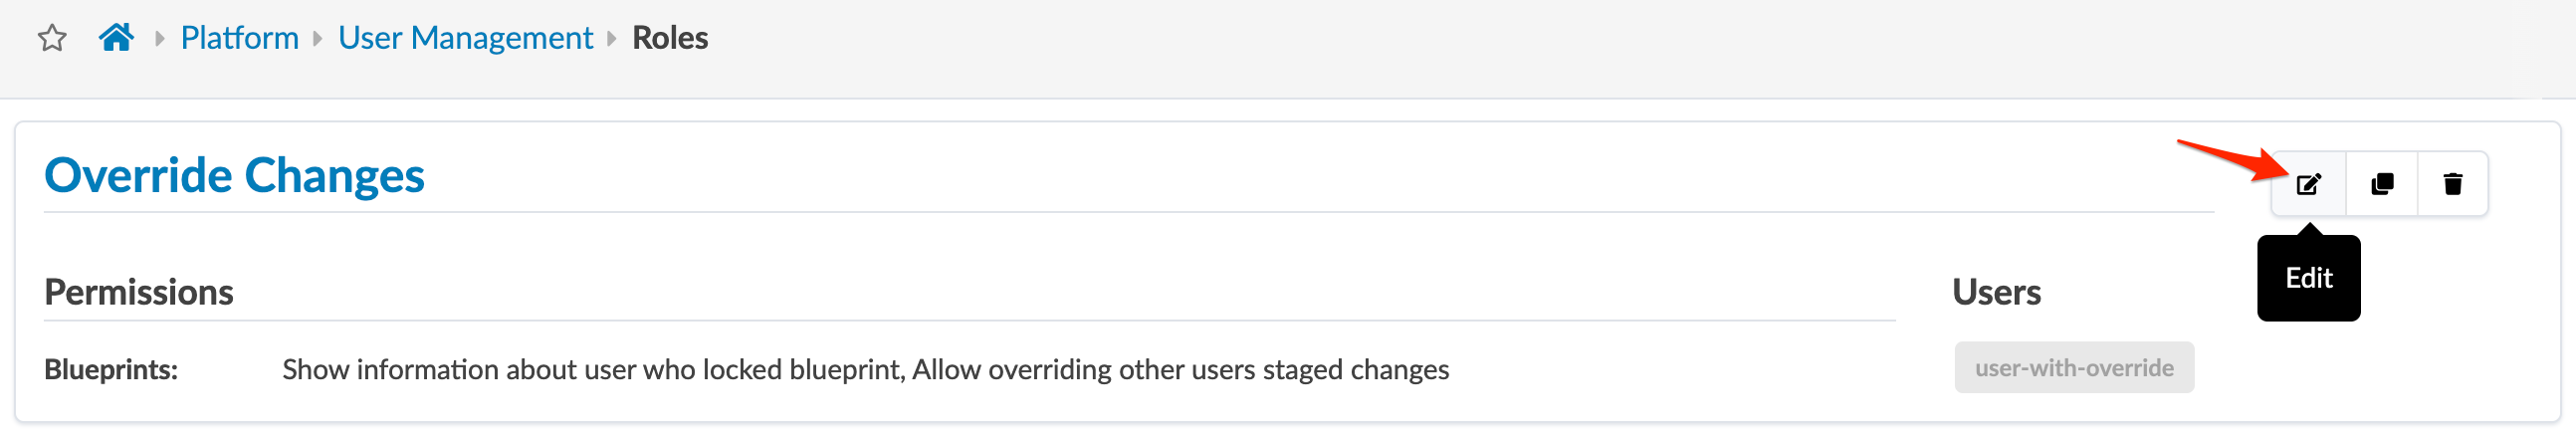Image resolution: width=2576 pixels, height=436 pixels.
Task: Click the Users section heading
Action: point(1996,292)
